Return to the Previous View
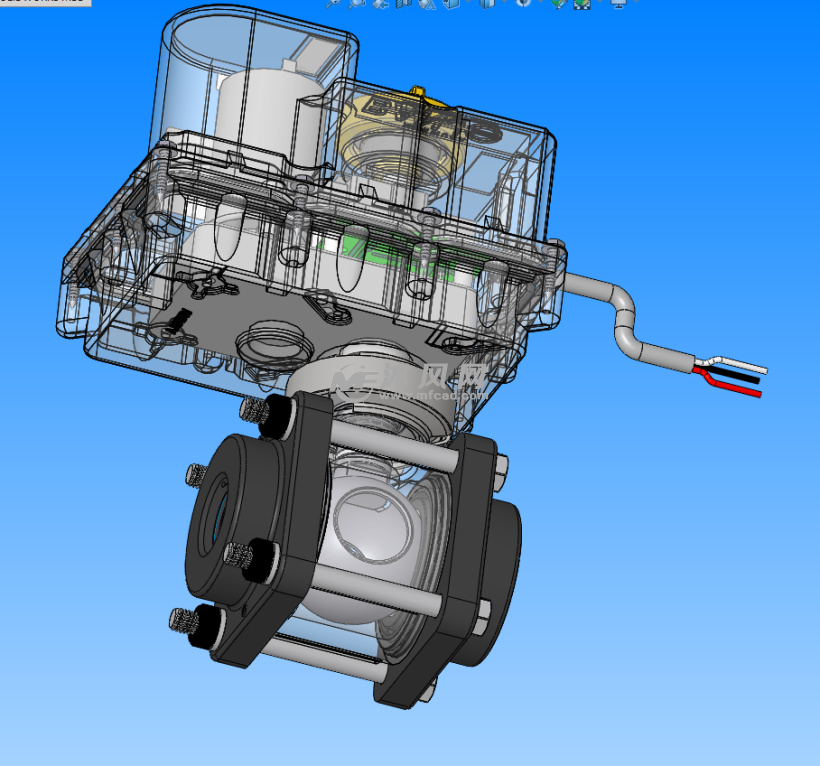This screenshot has height=766, width=820. 380,3
